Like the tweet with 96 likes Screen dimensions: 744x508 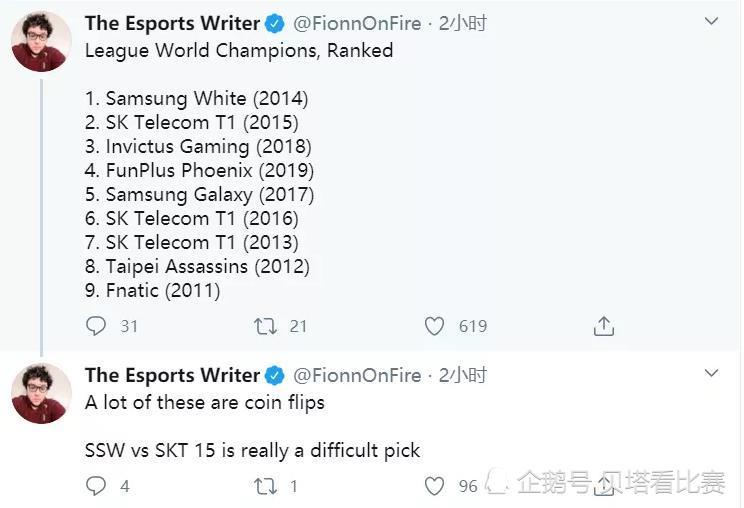point(434,486)
